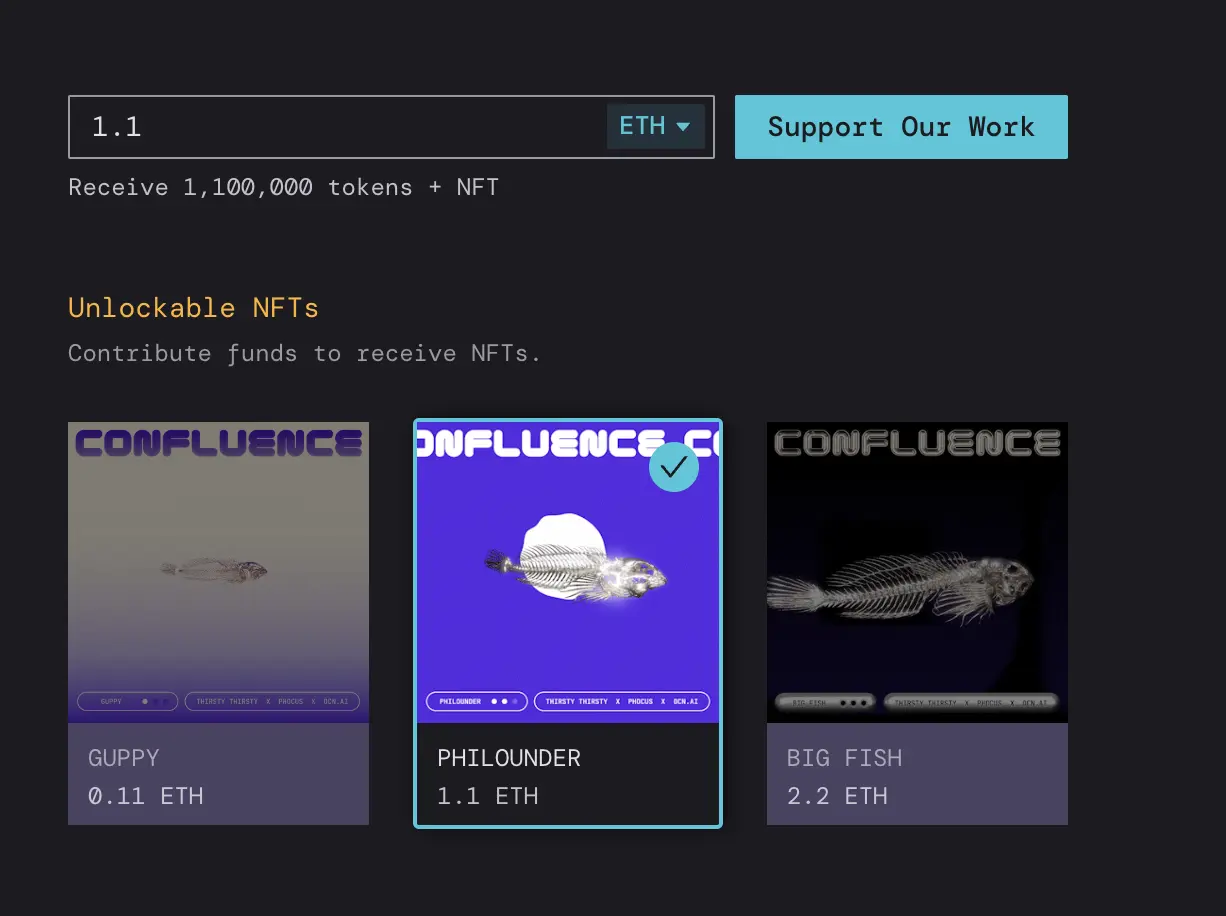
Task: Click the checkmark badge on Philounder card
Action: [674, 467]
